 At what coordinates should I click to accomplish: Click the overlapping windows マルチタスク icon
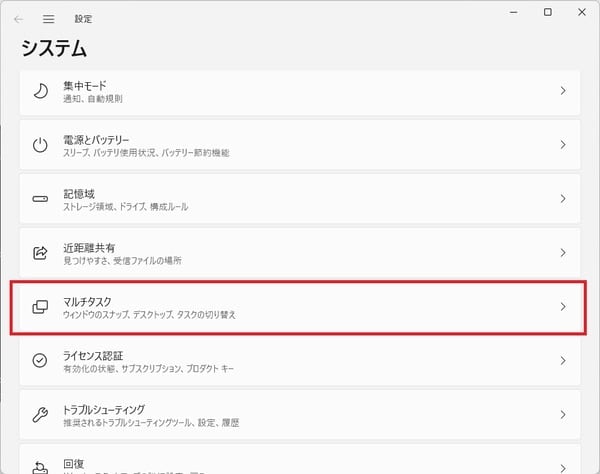[x=40, y=307]
